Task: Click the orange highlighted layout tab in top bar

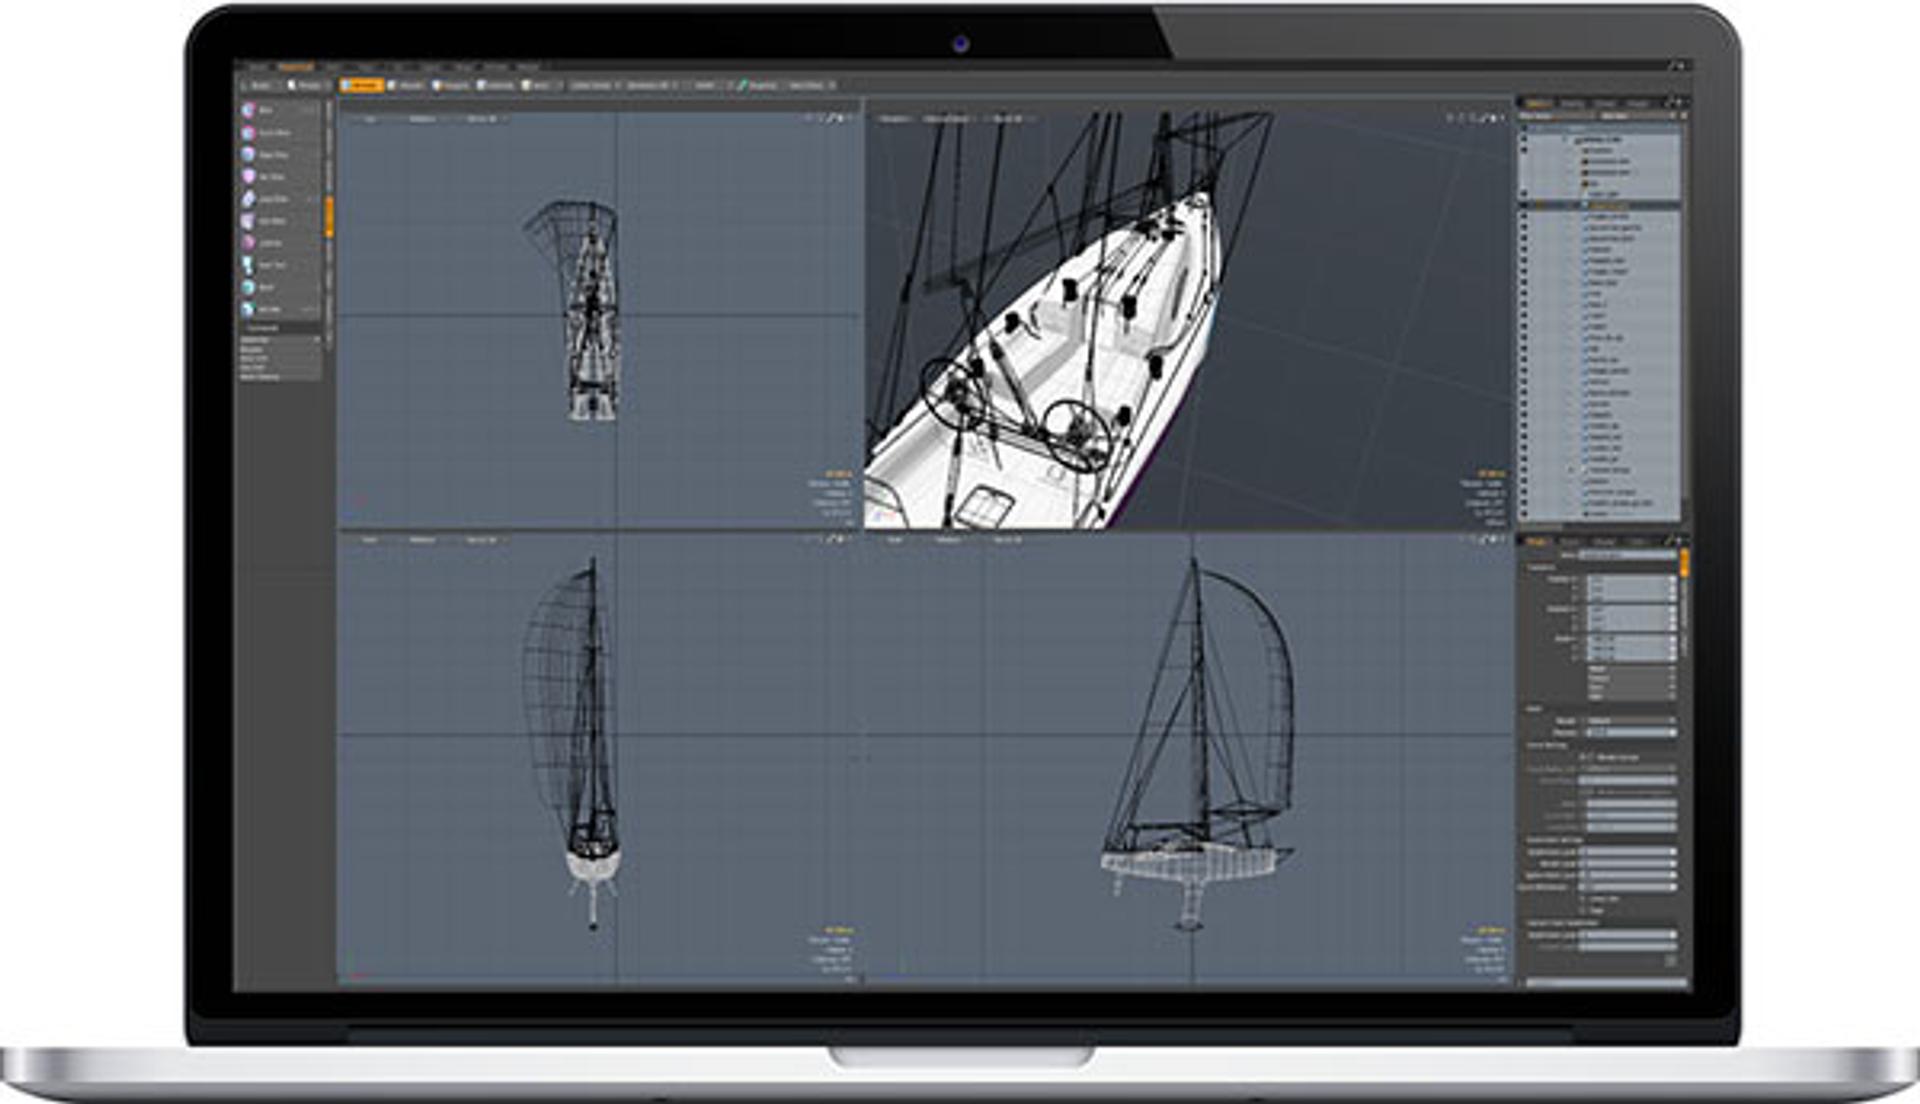Action: coord(296,67)
